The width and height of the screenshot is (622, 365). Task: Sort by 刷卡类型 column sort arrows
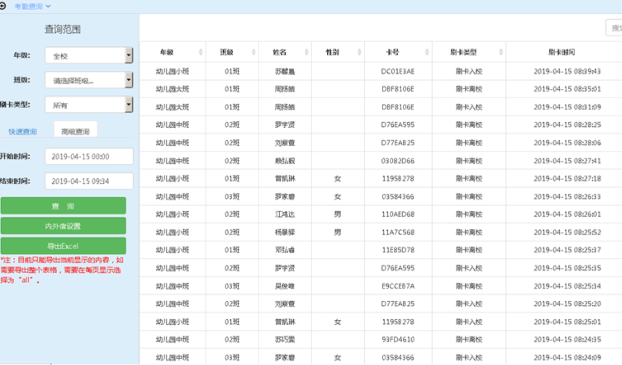click(x=501, y=52)
